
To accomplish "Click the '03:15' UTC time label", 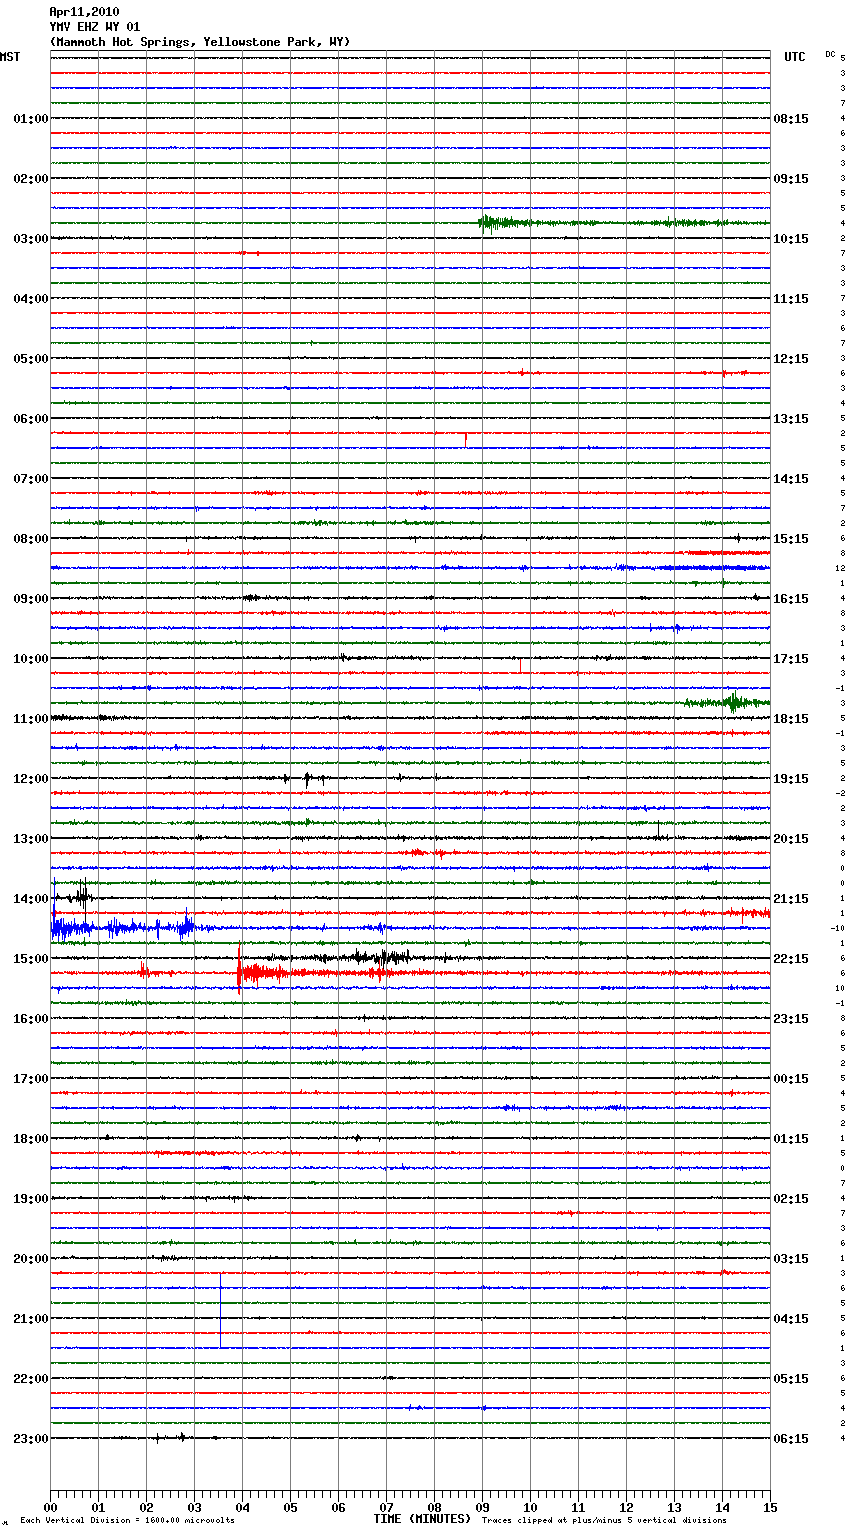I will [x=791, y=1259].
